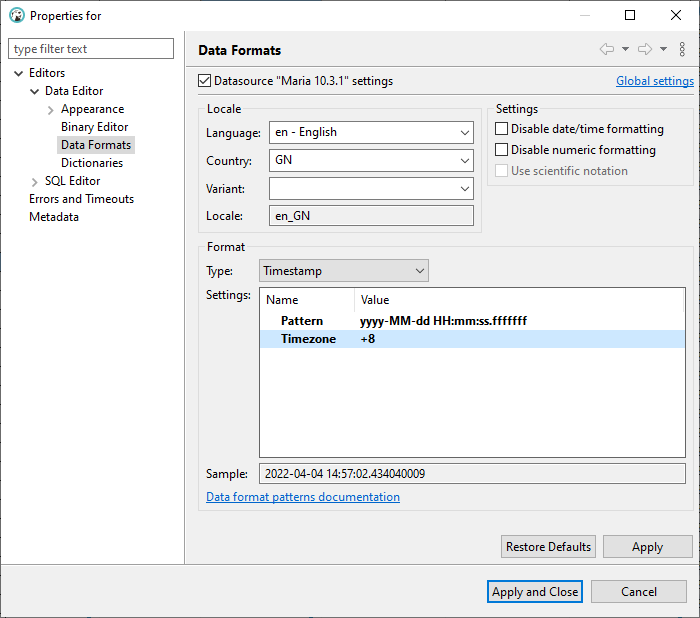Click Apply and Close button
This screenshot has width=700, height=618.
535,592
